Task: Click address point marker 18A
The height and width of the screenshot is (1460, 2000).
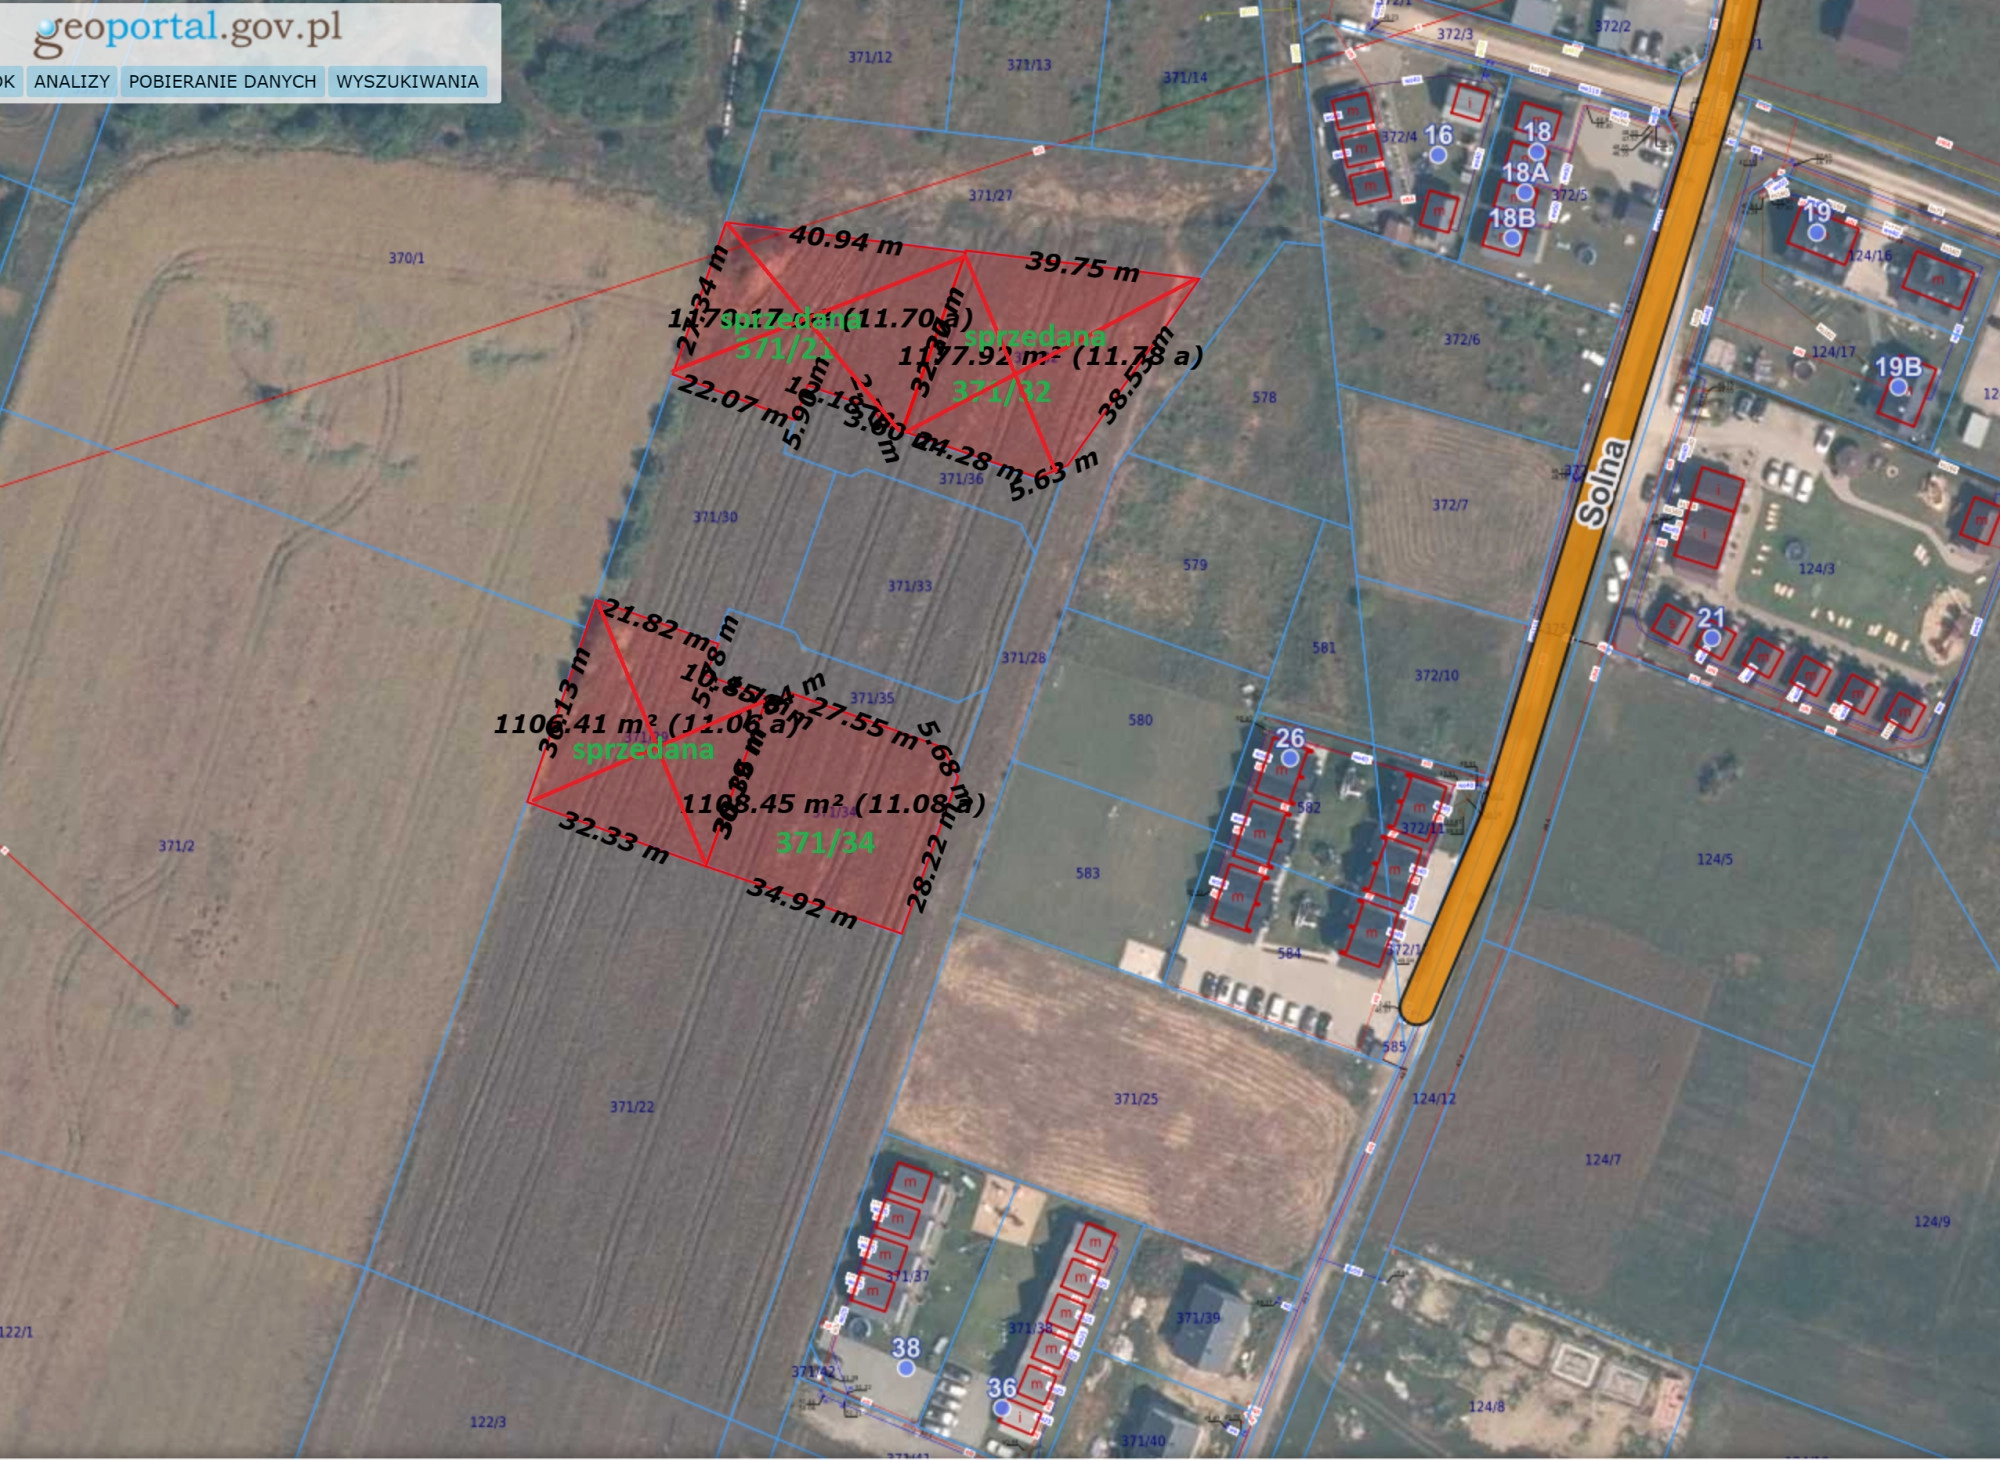Action: point(1524,192)
